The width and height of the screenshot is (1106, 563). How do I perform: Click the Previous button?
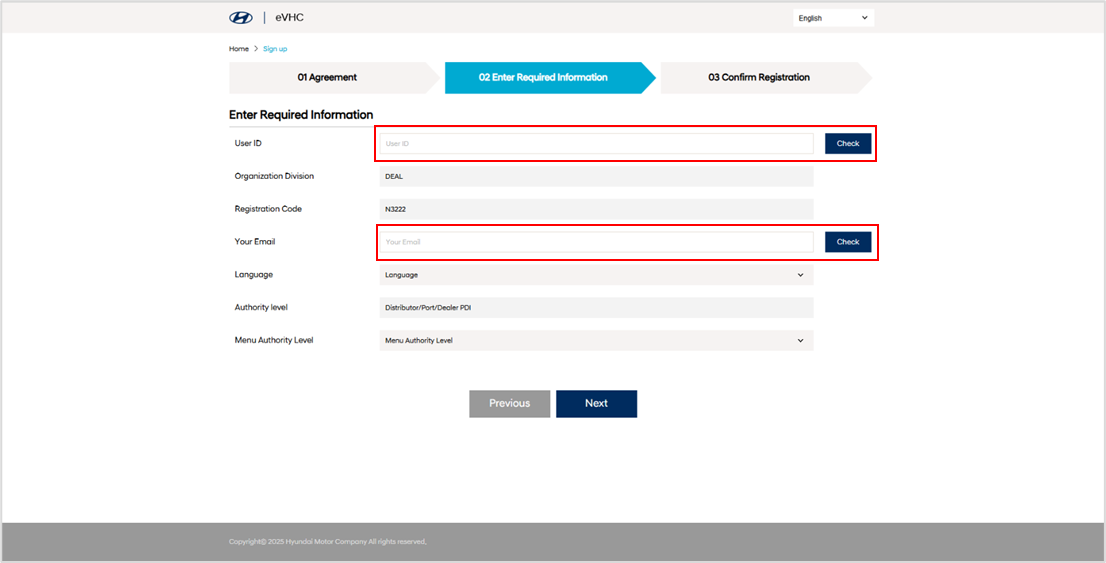point(509,404)
